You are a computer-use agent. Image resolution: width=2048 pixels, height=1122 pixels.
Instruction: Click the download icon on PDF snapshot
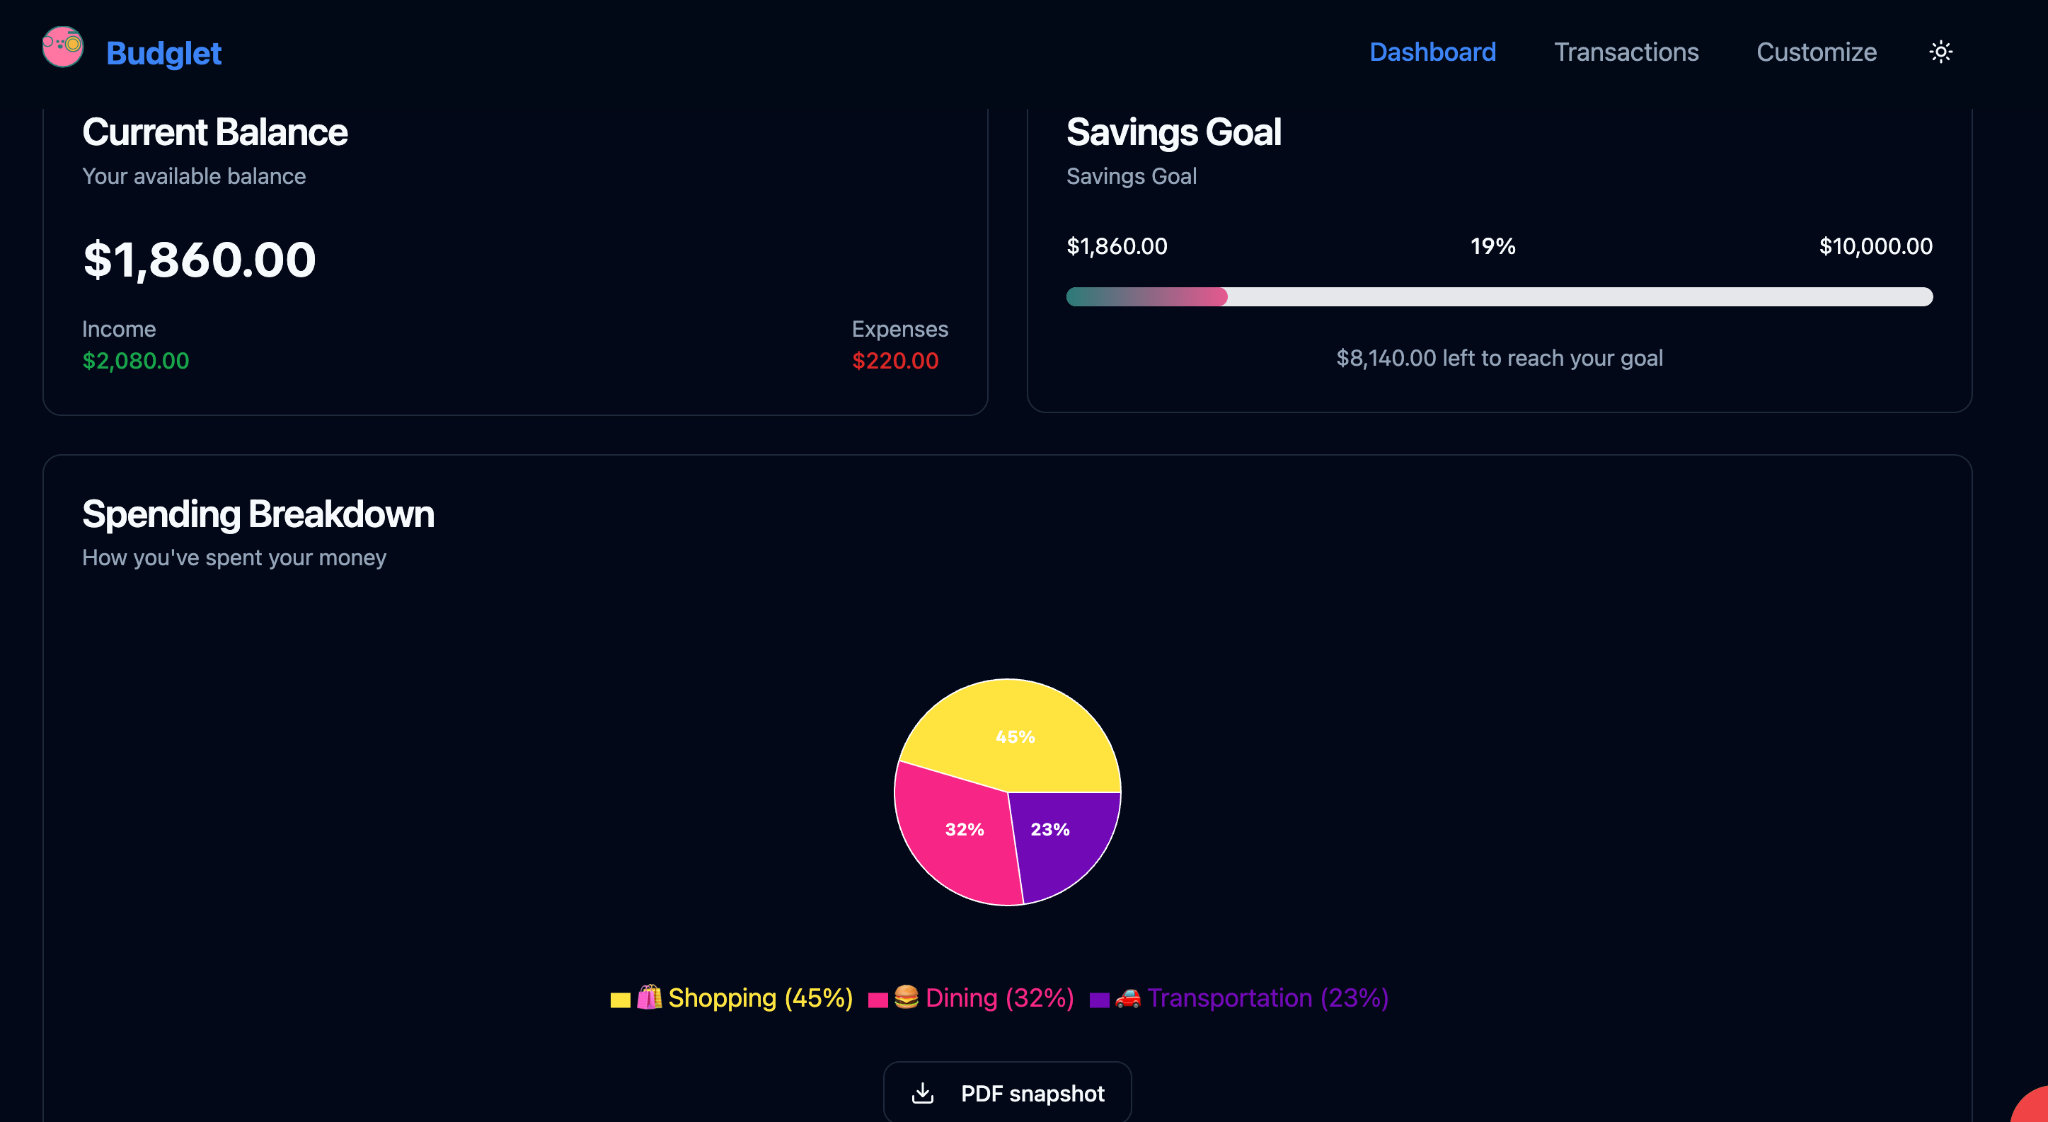tap(923, 1093)
